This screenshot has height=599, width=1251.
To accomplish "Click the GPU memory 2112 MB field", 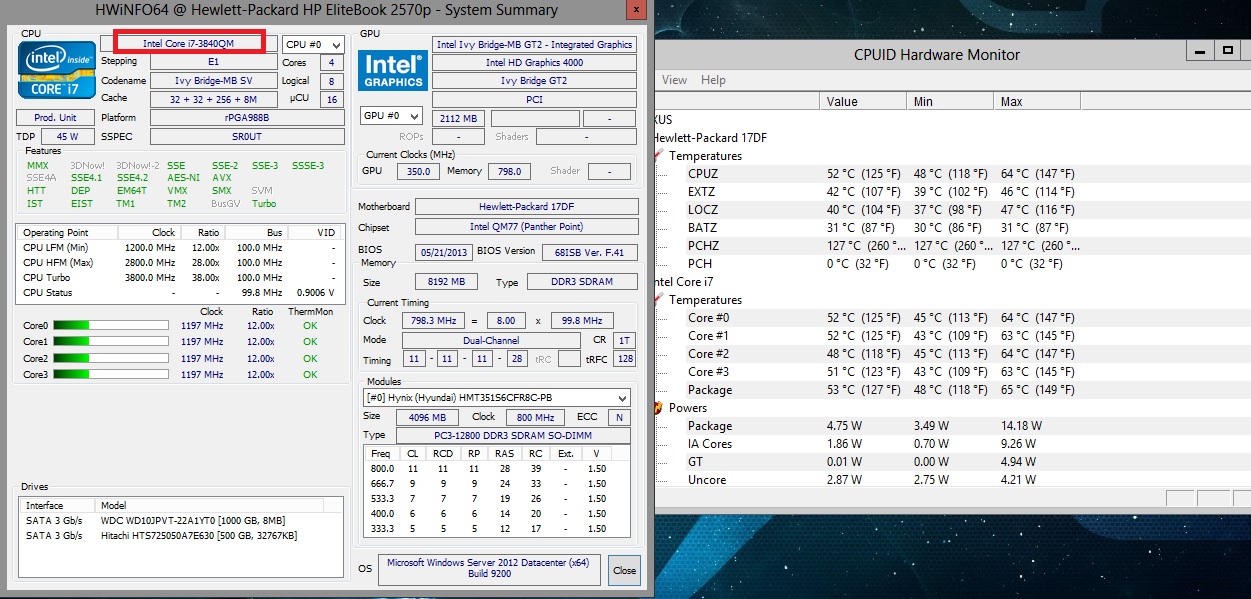I will [x=458, y=118].
